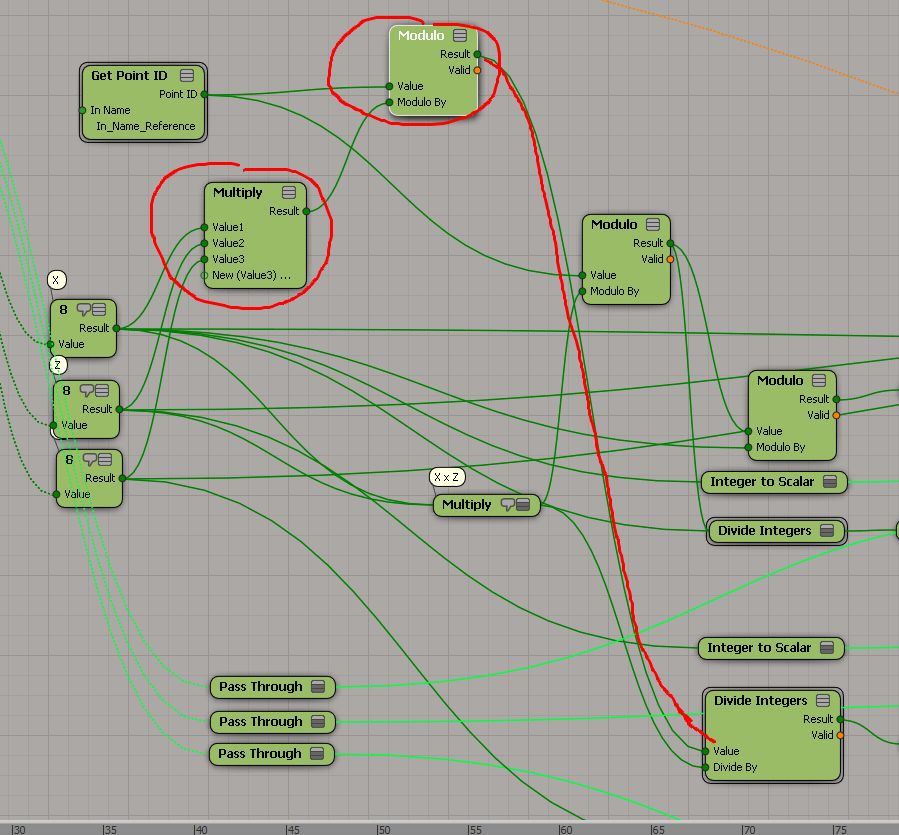Image resolution: width=899 pixels, height=835 pixels.
Task: Click display icon of the node labeled 6
Action: pos(104,460)
